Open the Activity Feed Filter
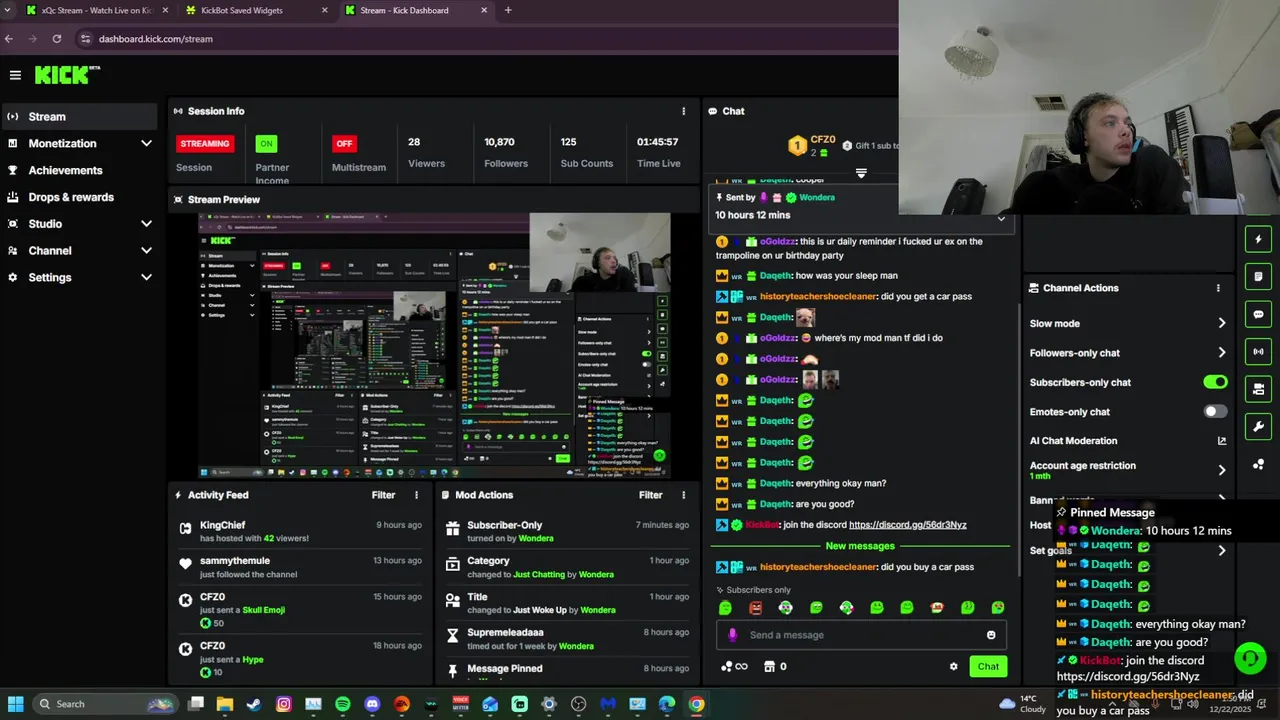Viewport: 1280px width, 720px height. pos(383,495)
